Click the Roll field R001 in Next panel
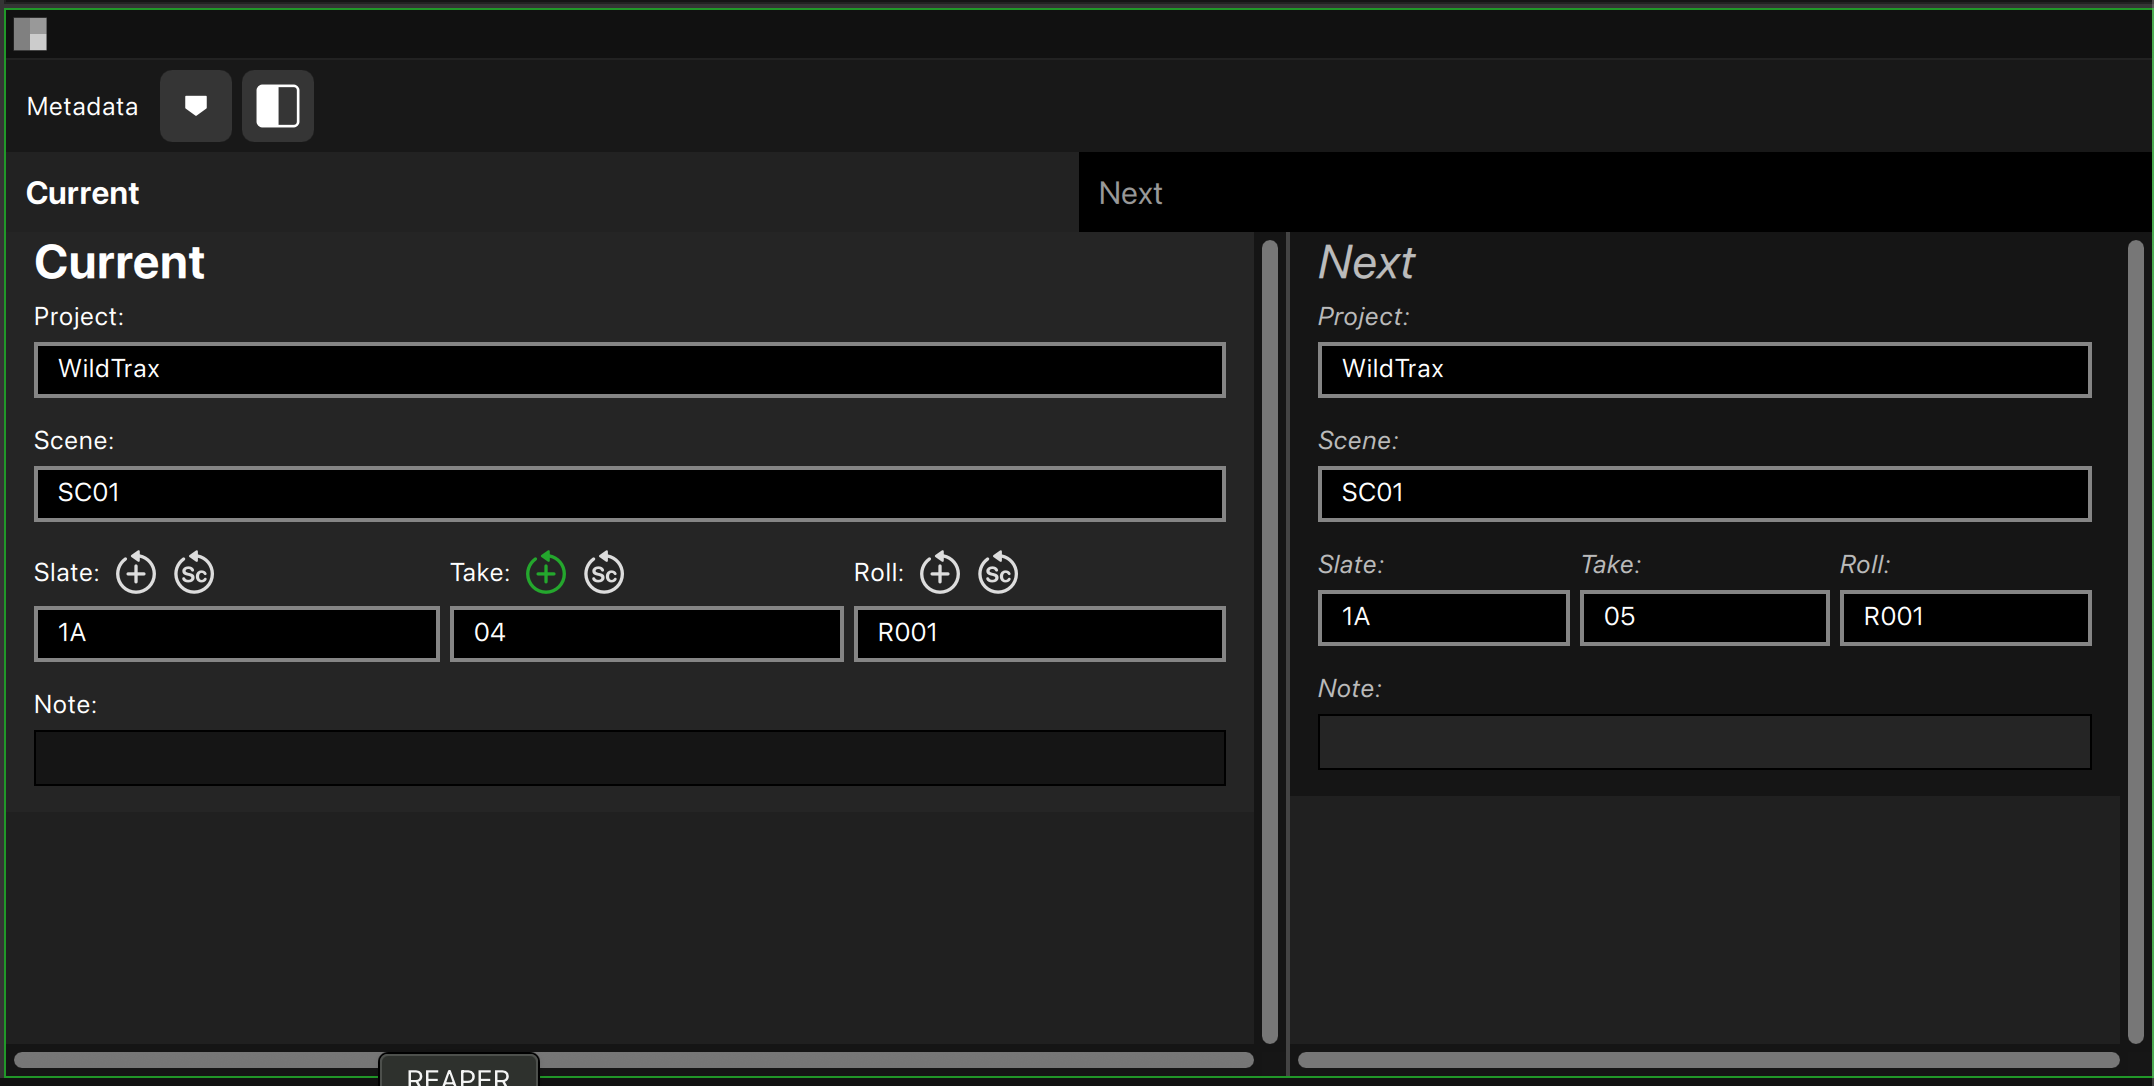This screenshot has height=1086, width=2154. (x=1964, y=616)
